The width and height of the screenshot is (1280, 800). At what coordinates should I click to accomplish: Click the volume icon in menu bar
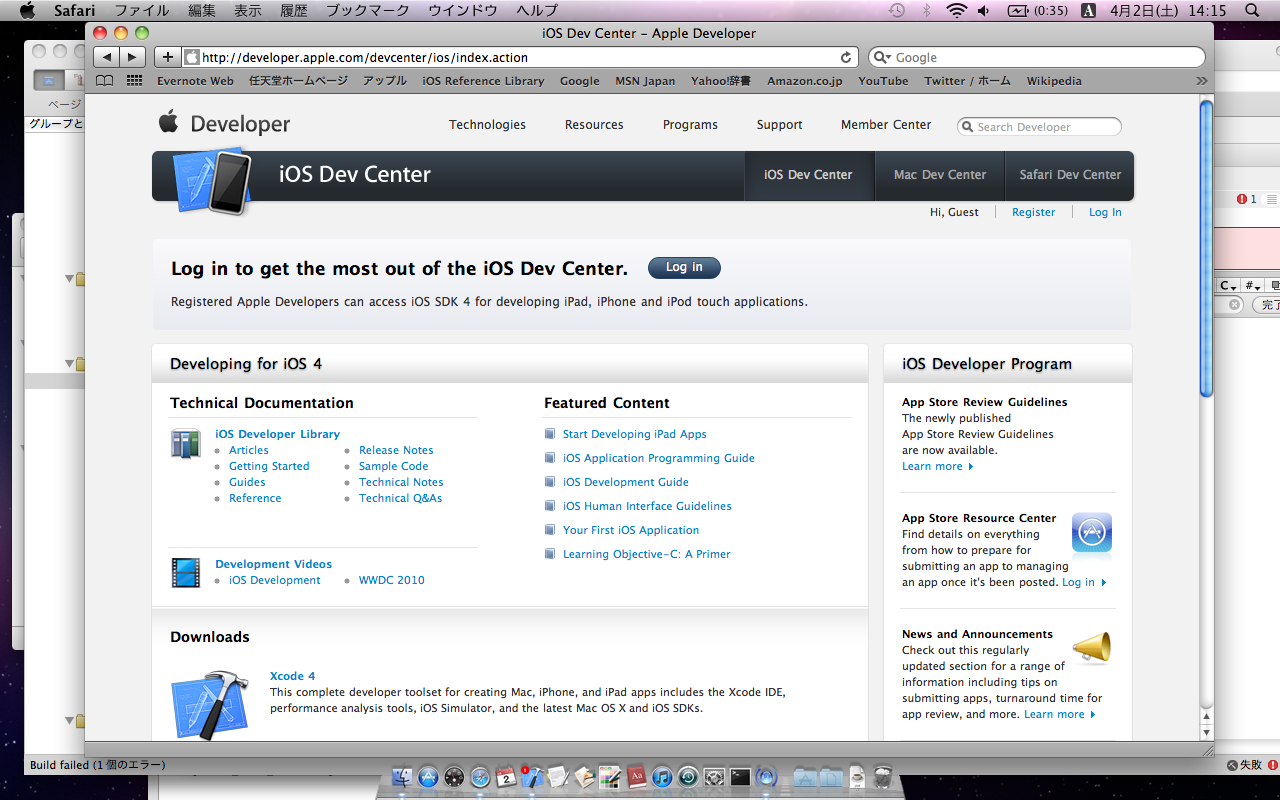pos(984,10)
